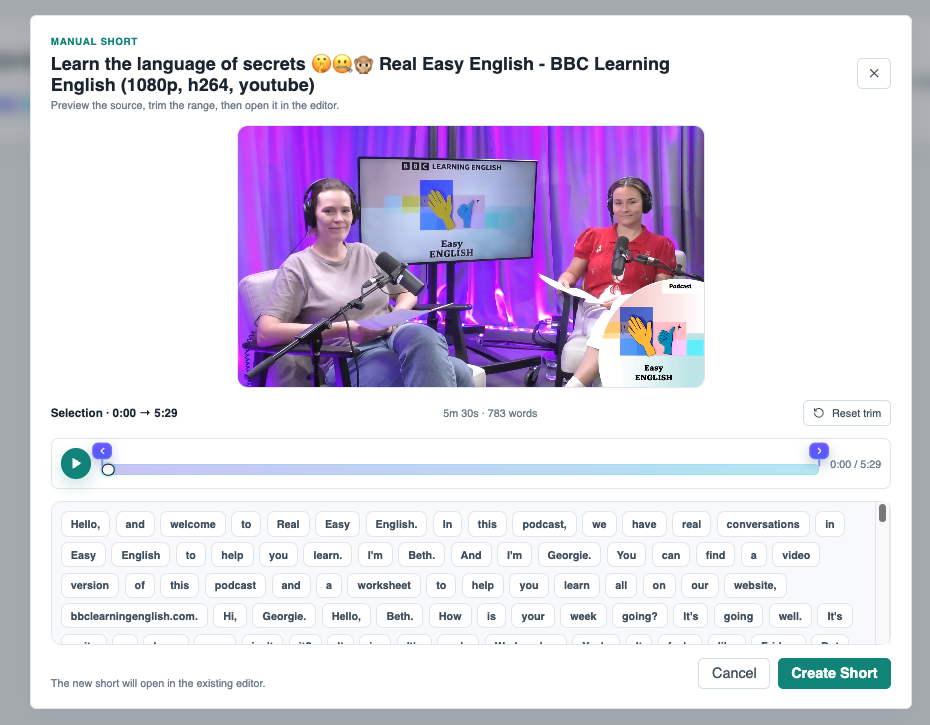Select the transcript word "can"
The image size is (930, 725).
click(671, 555)
